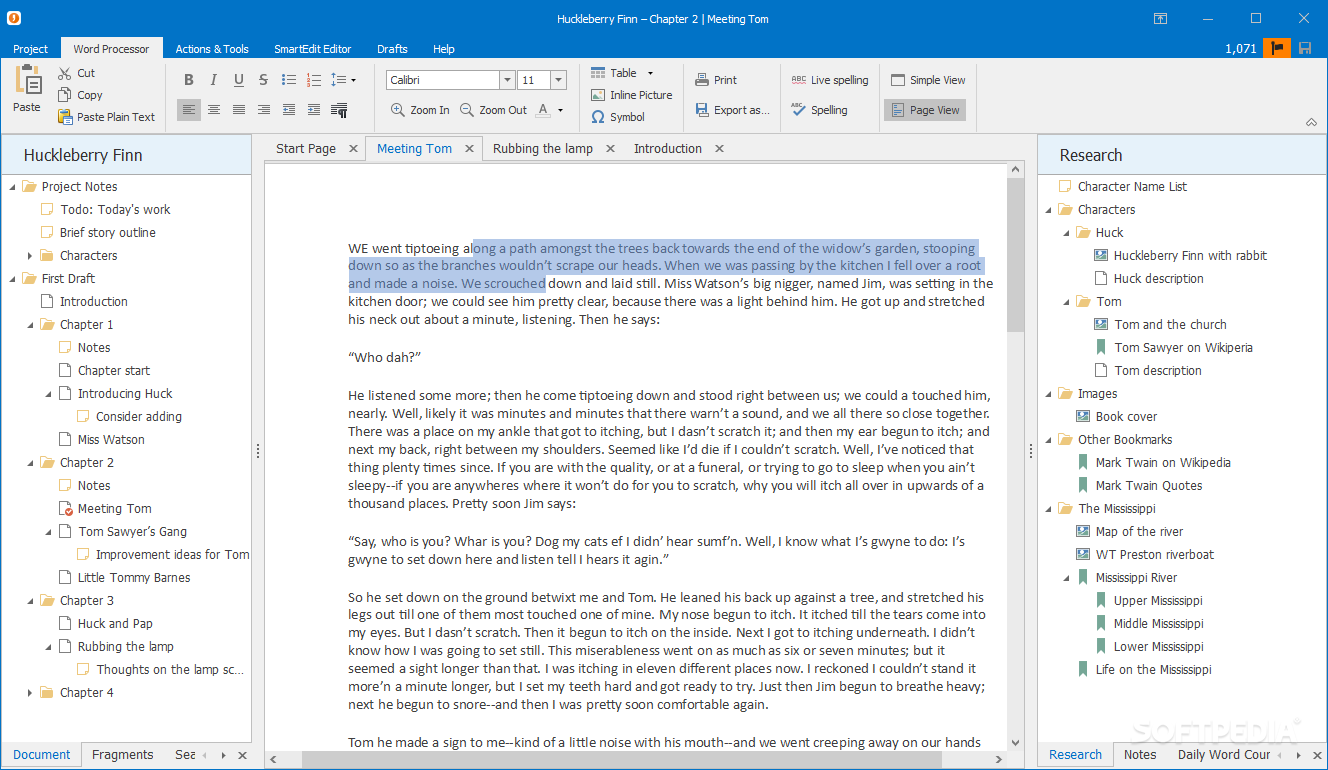Switch to the Rubbing the lamp document tab

click(x=543, y=149)
